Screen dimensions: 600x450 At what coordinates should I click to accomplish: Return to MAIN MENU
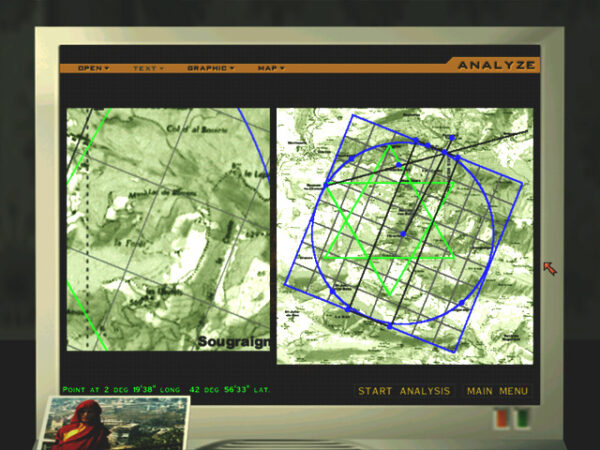pos(497,391)
